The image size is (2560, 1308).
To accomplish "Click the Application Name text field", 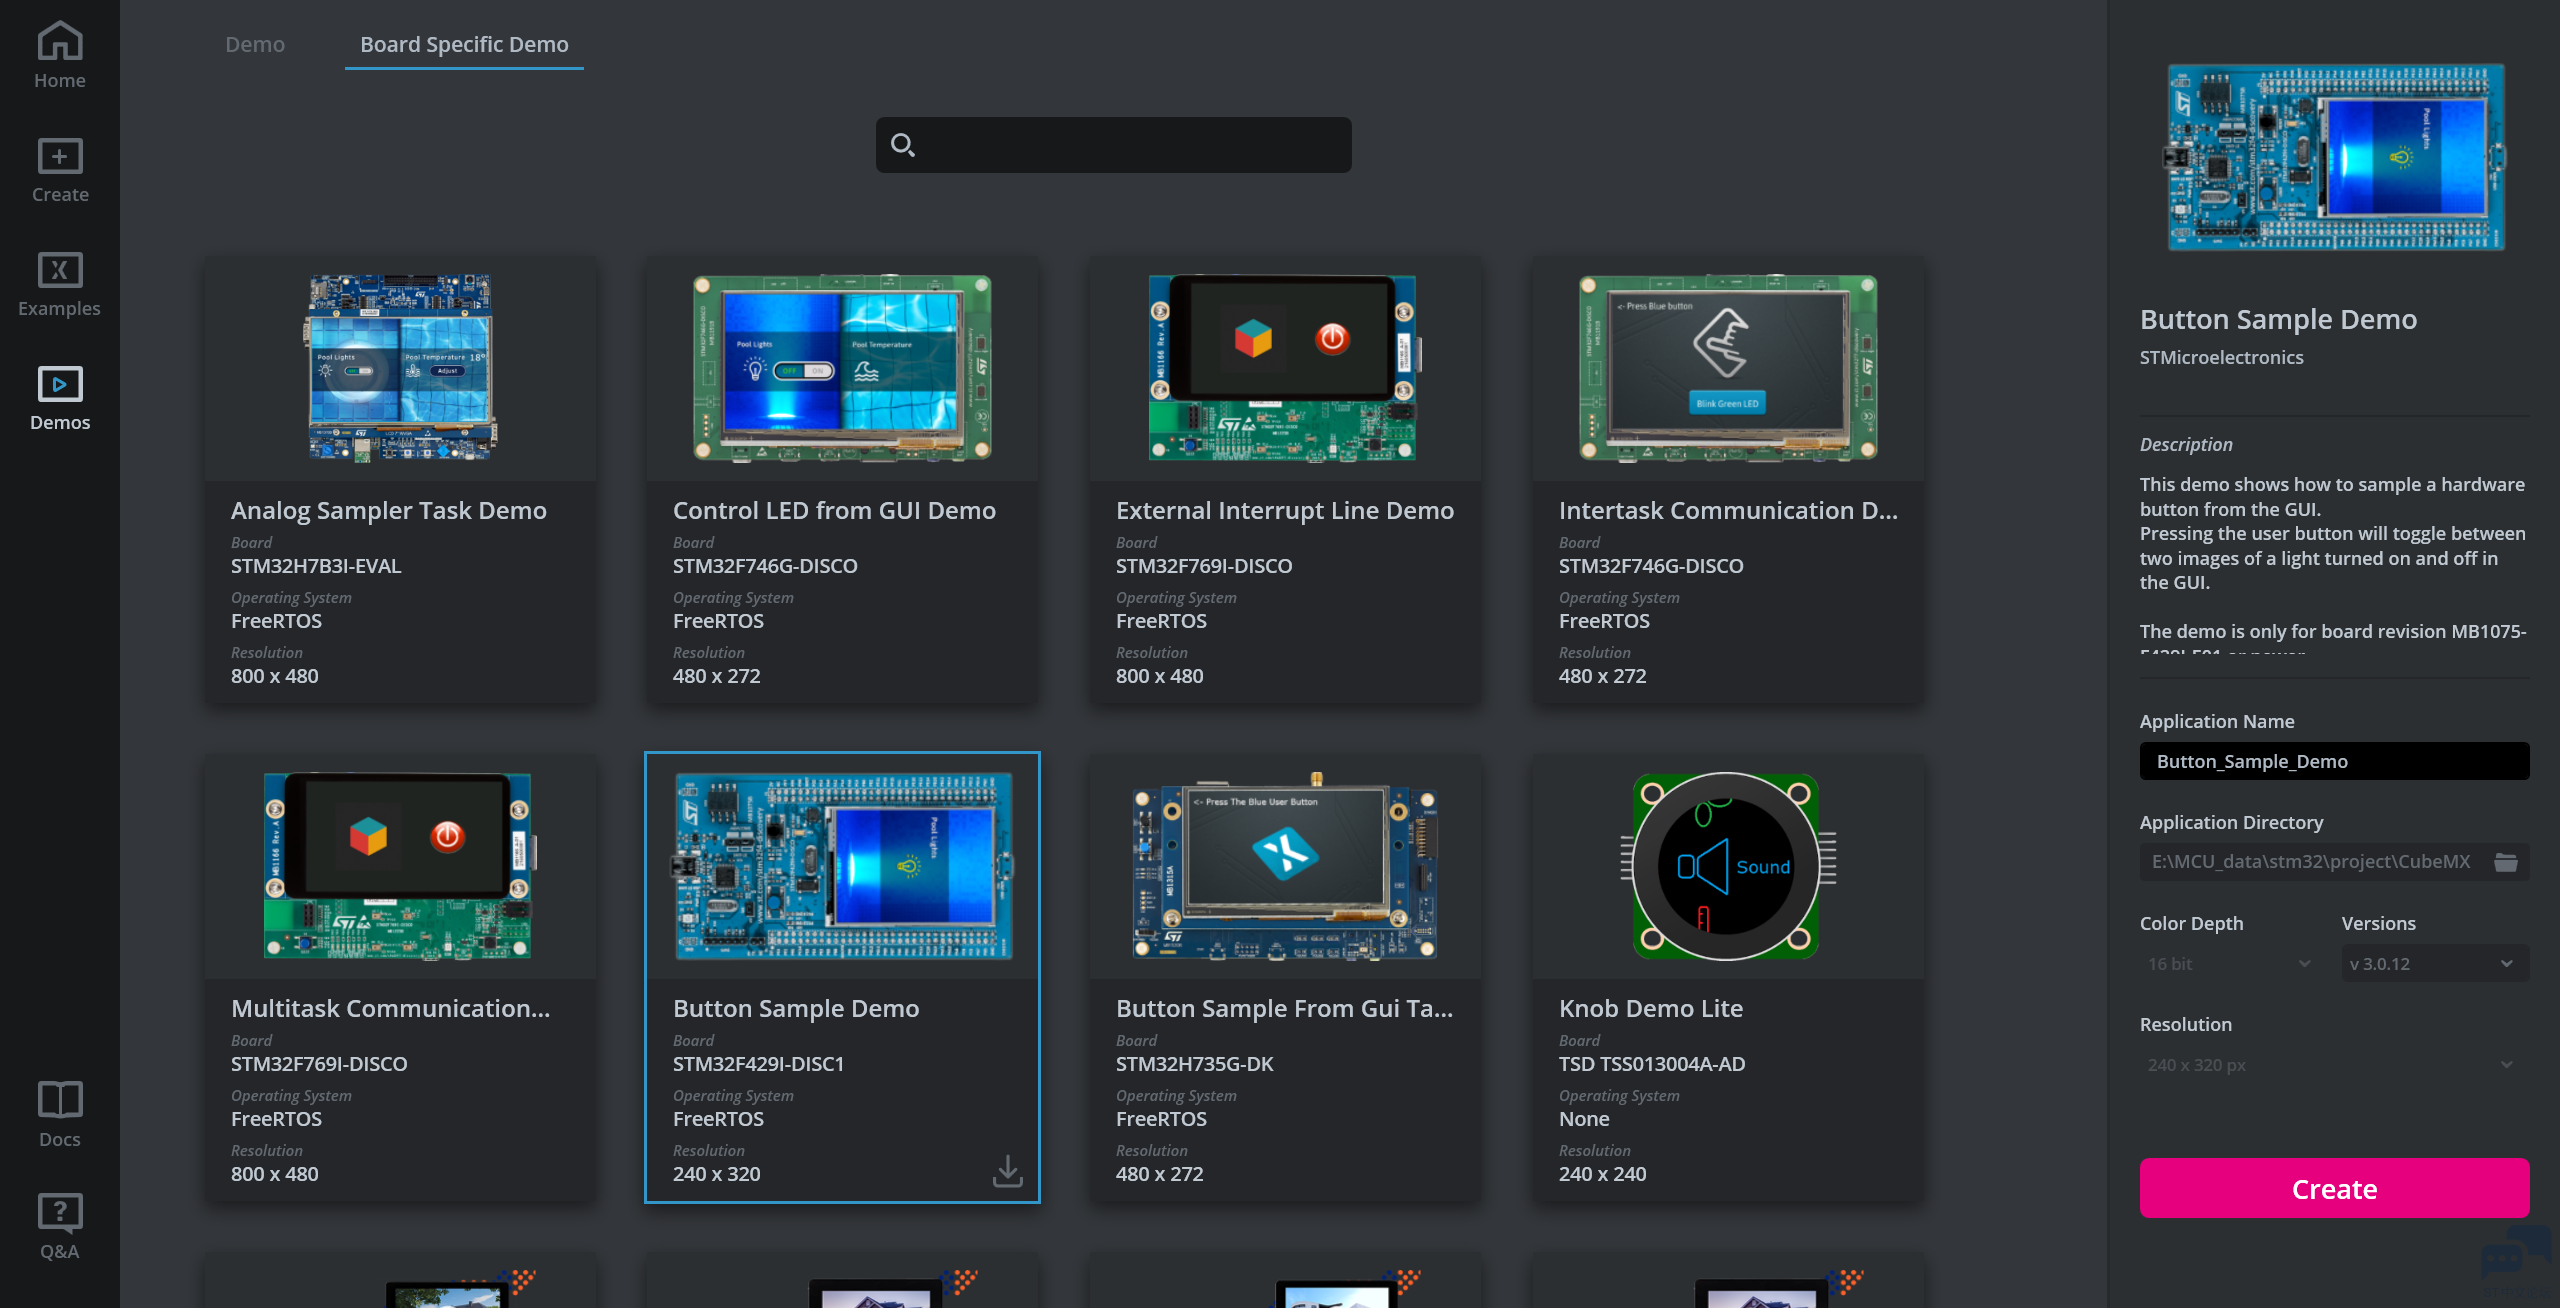I will tap(2333, 761).
